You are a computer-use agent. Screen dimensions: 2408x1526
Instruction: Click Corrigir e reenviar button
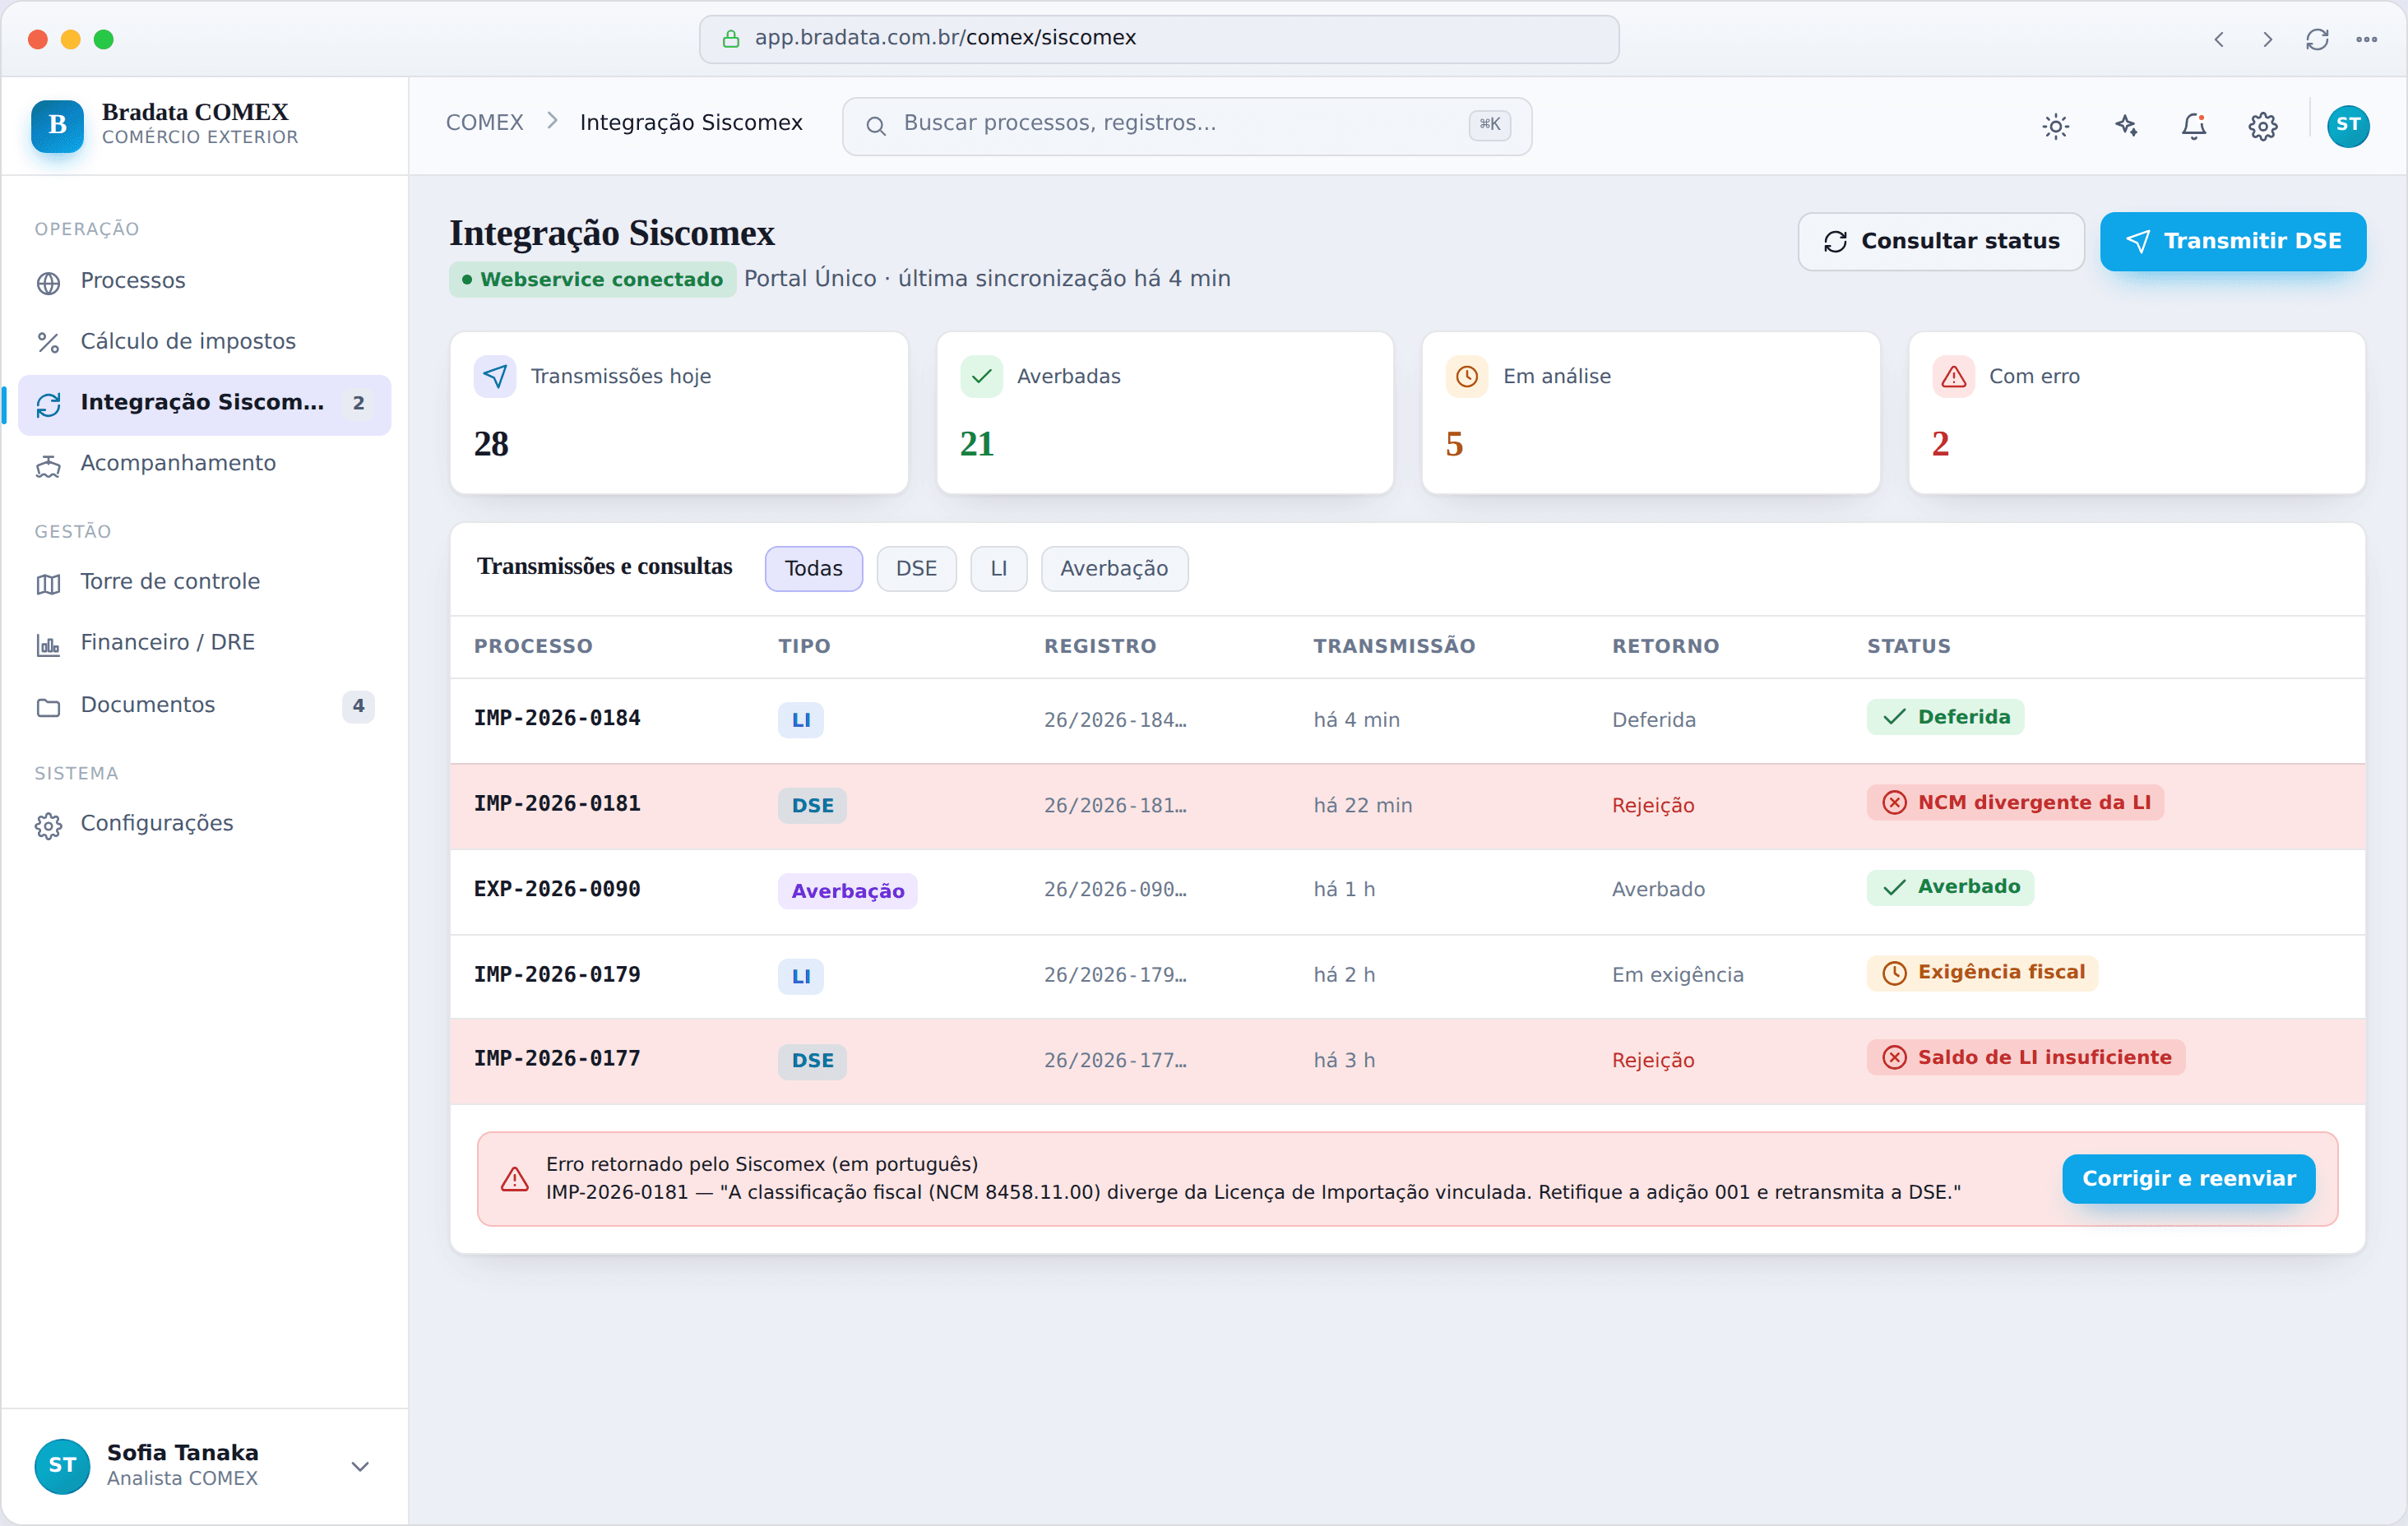click(x=2188, y=1178)
